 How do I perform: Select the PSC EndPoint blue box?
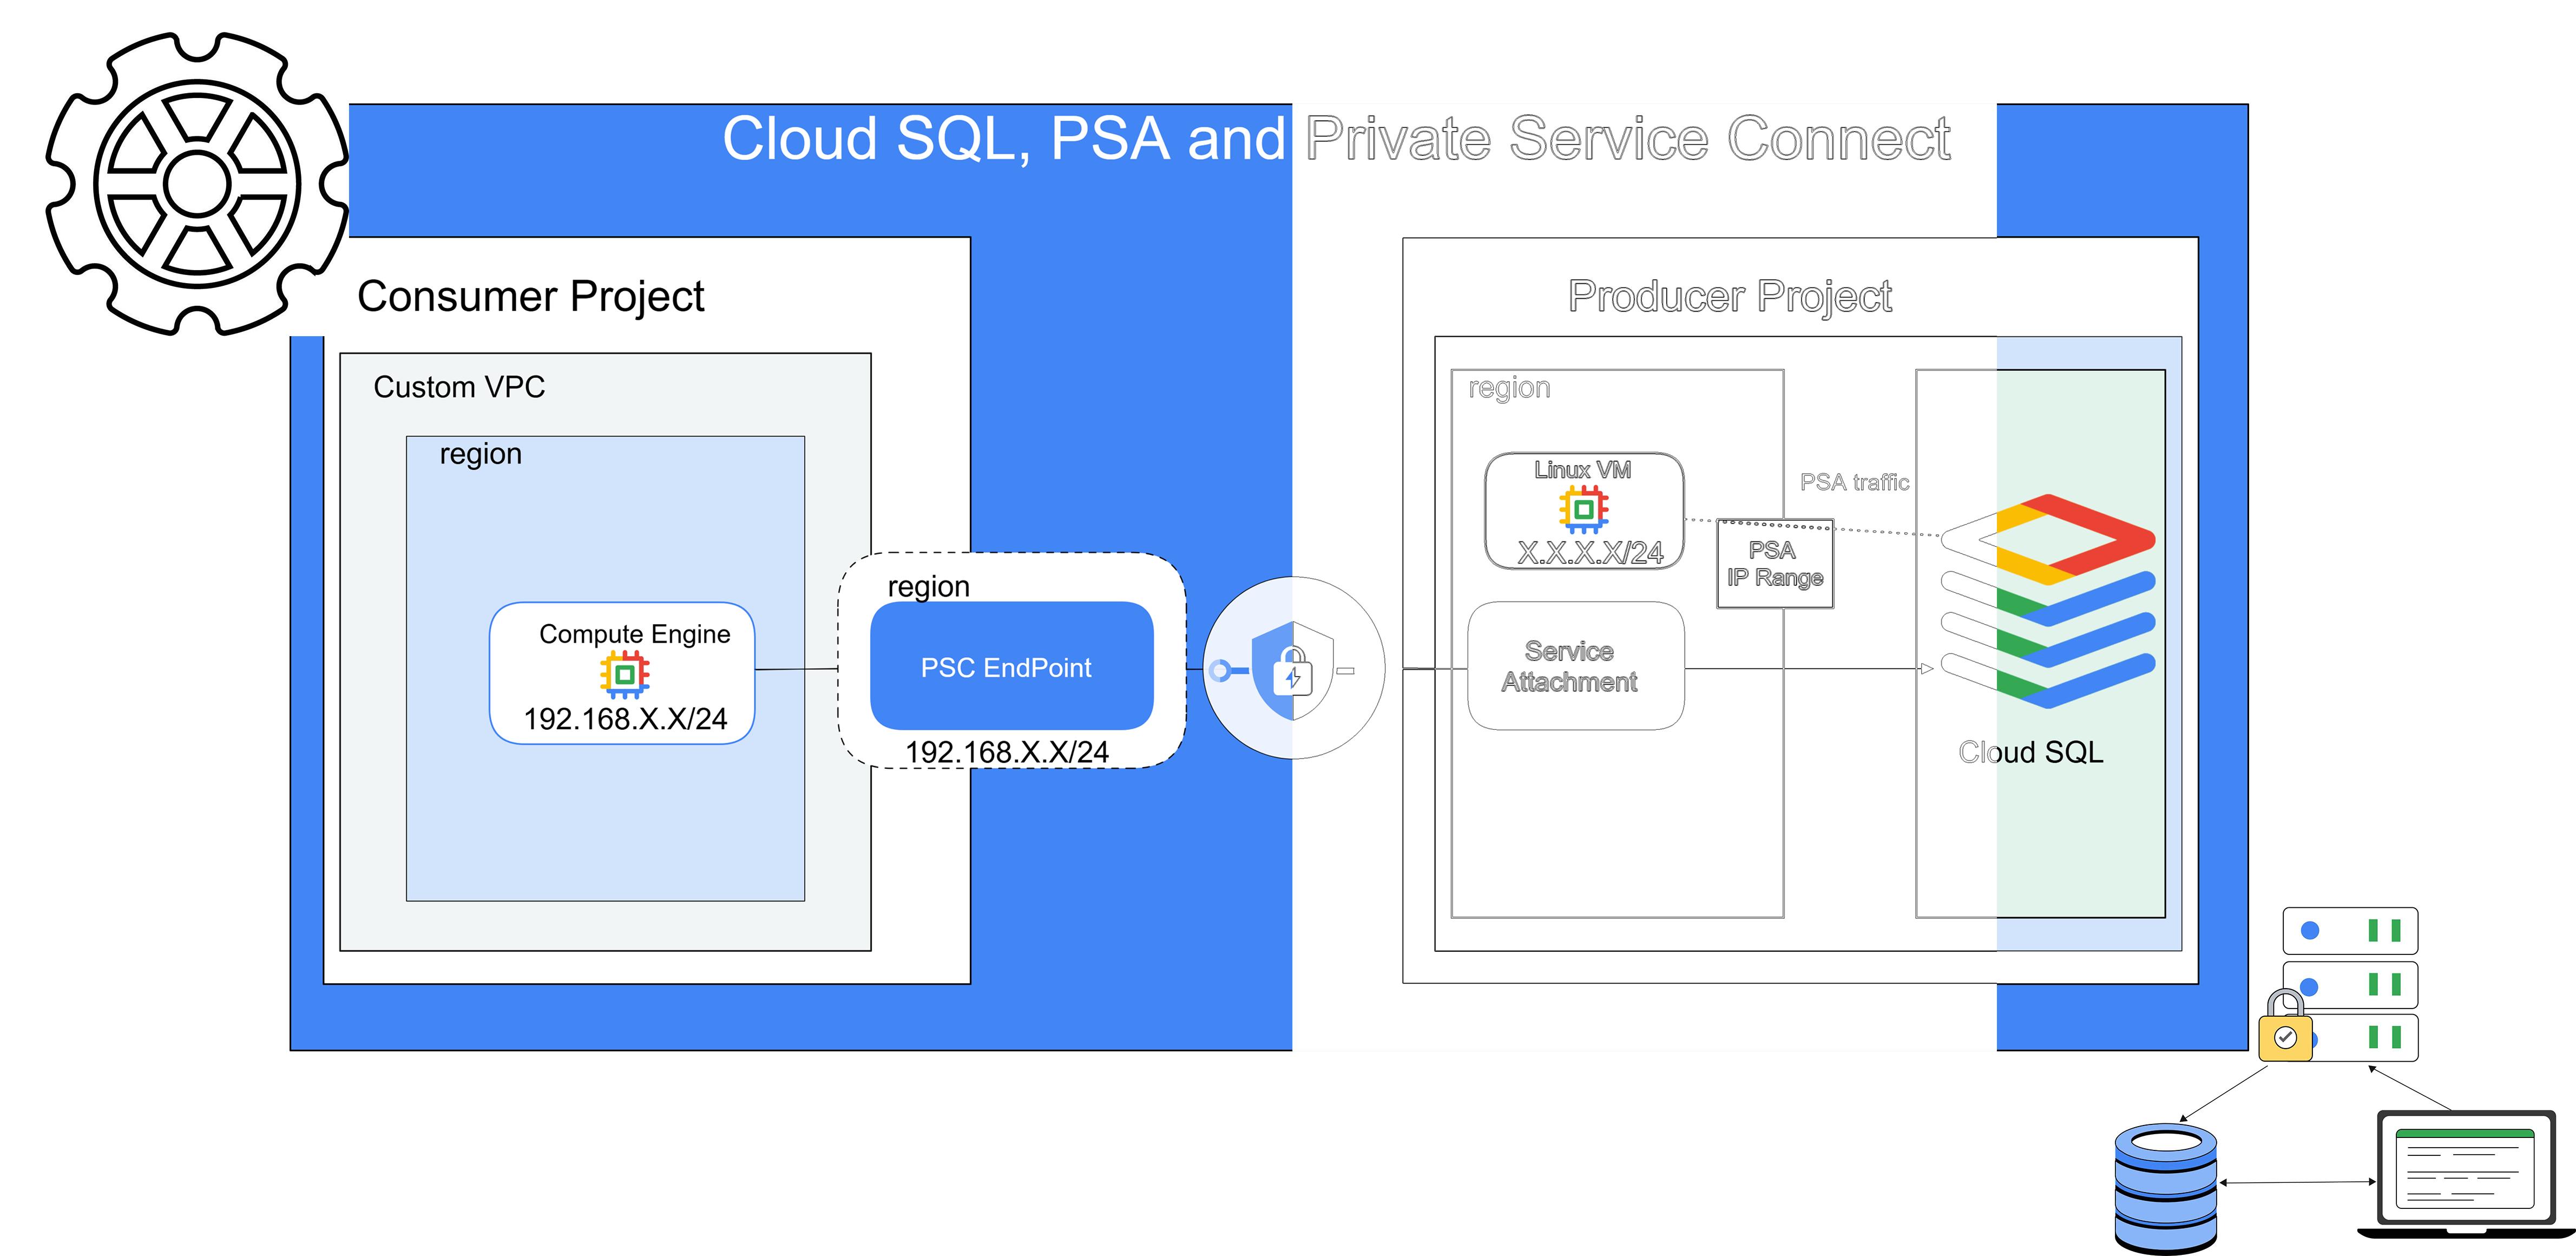[x=1011, y=666]
